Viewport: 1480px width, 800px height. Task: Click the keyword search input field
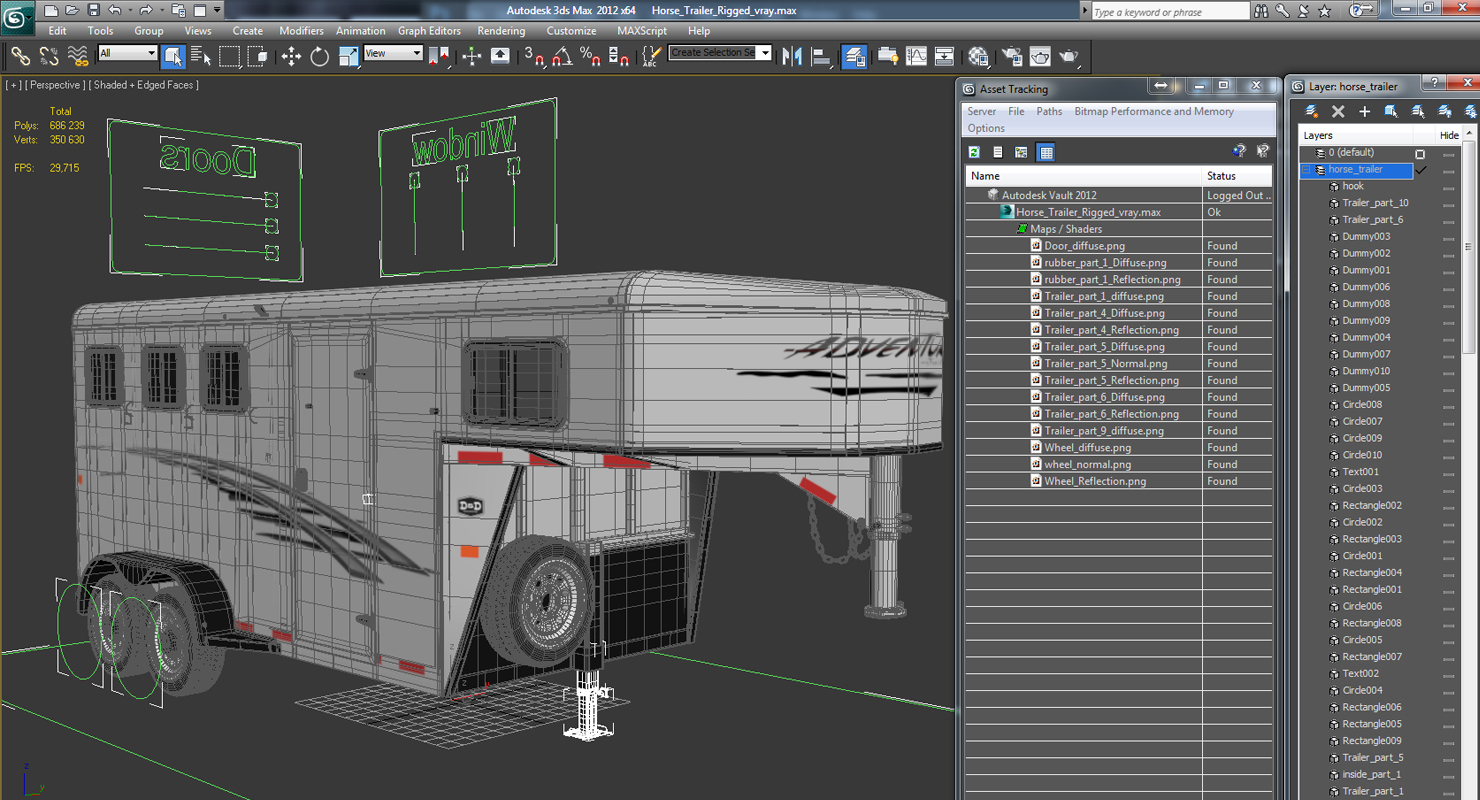[x=1169, y=12]
